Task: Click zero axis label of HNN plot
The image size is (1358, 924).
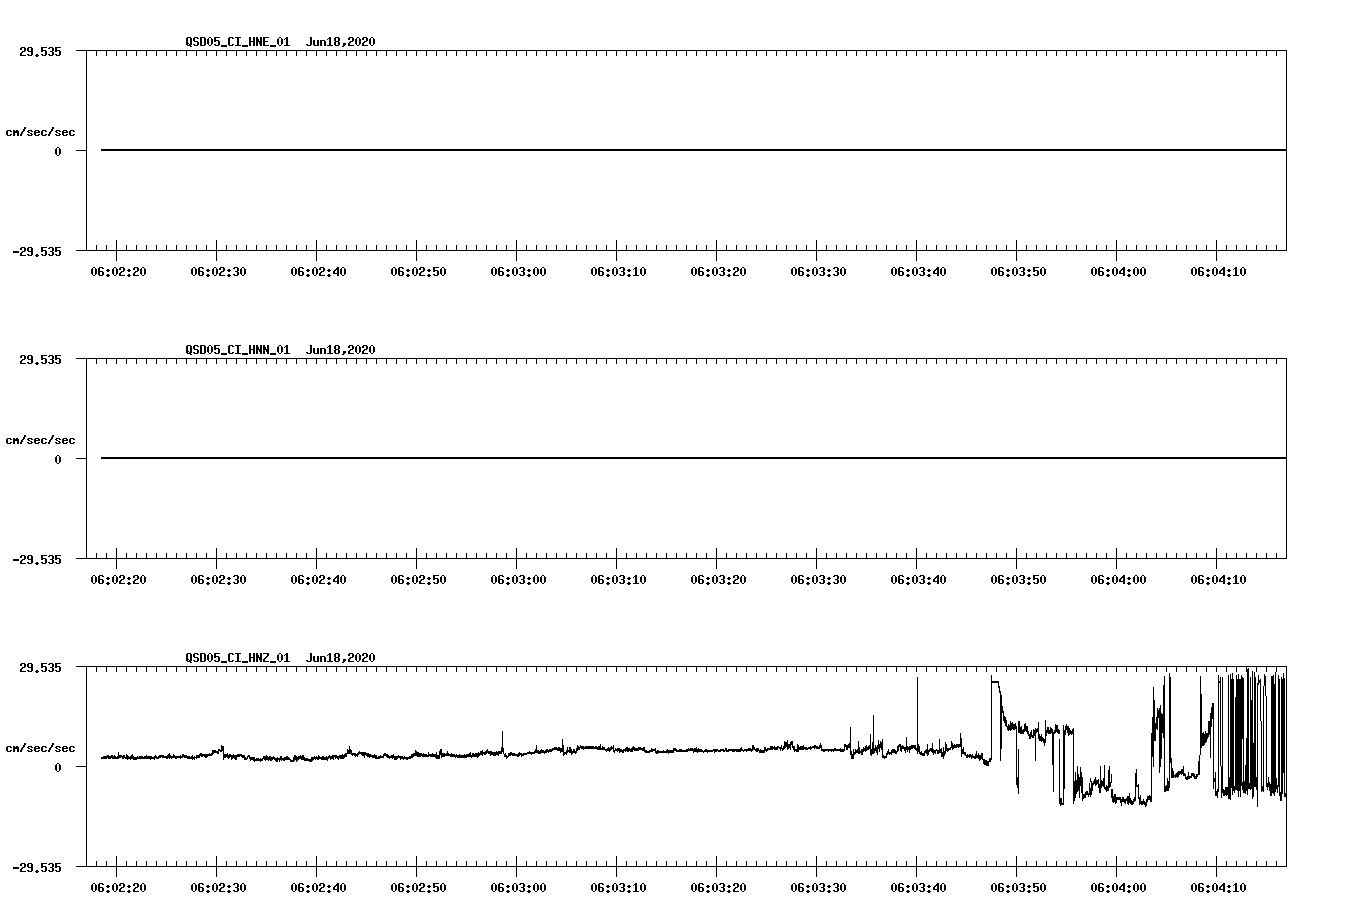Action: 58,459
